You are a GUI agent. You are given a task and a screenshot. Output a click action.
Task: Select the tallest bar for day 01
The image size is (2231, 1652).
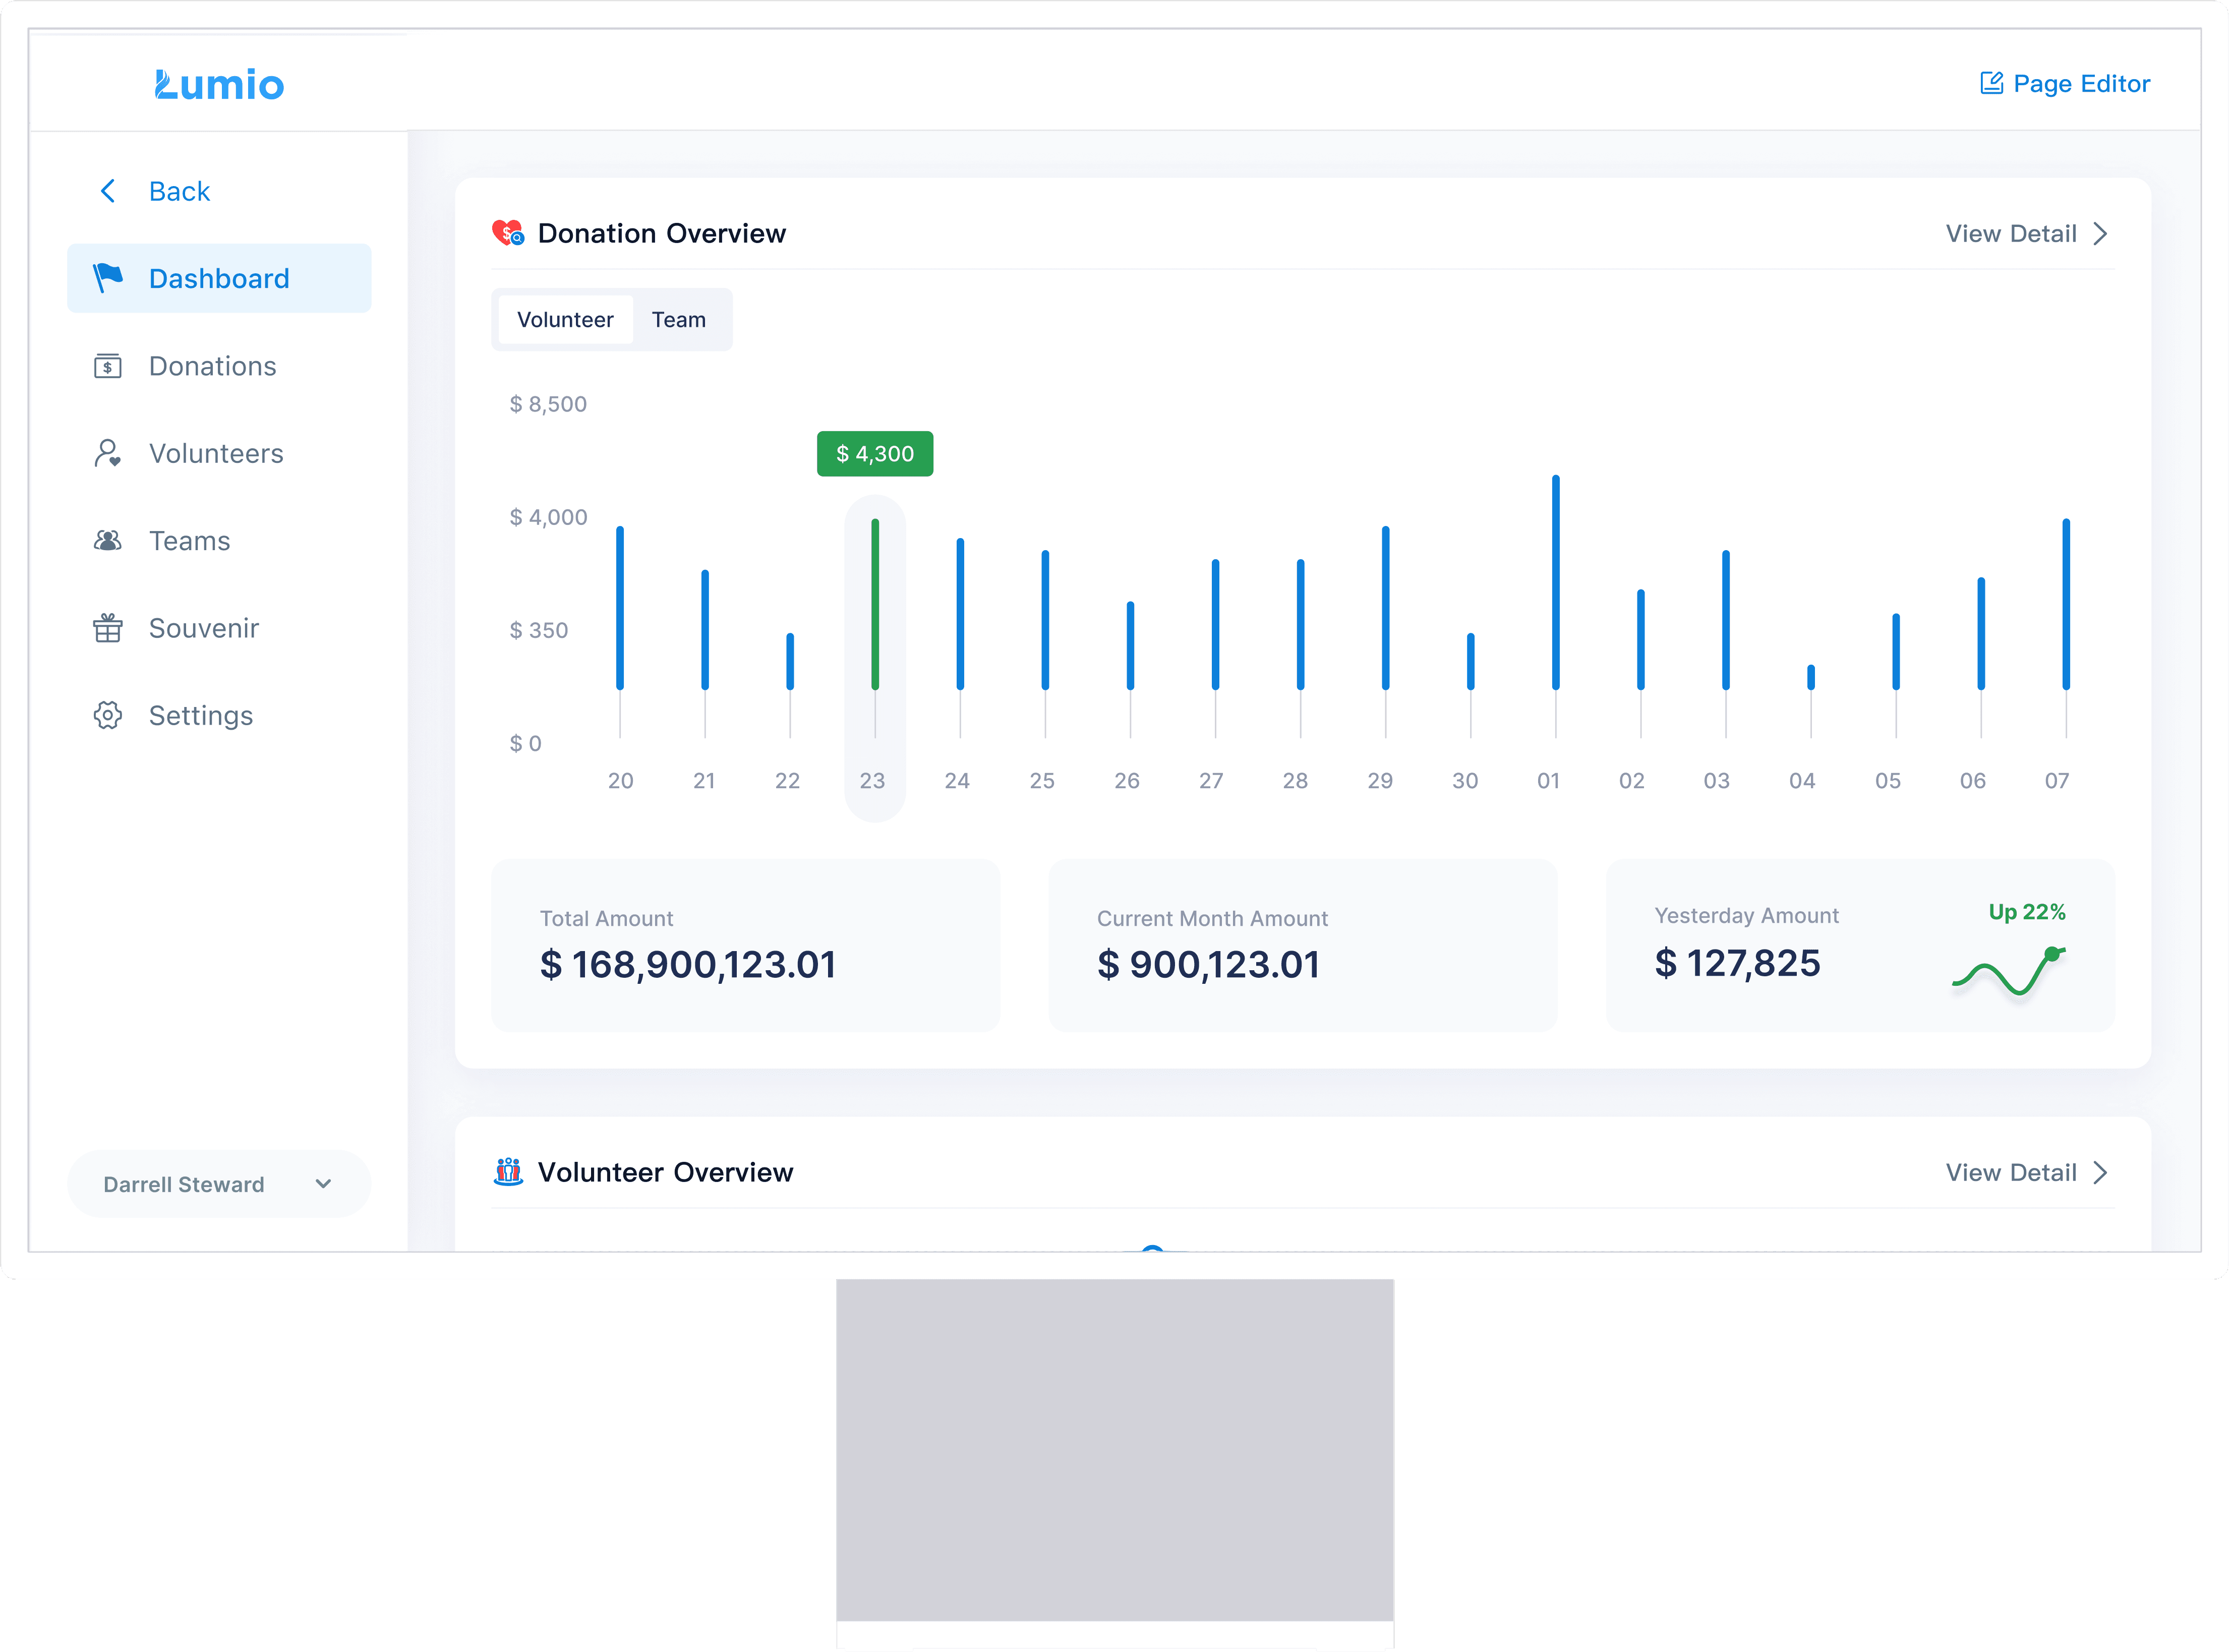tap(1555, 582)
